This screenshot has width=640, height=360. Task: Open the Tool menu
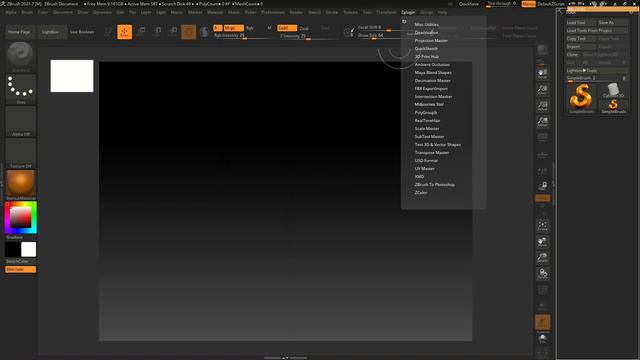tap(367, 12)
